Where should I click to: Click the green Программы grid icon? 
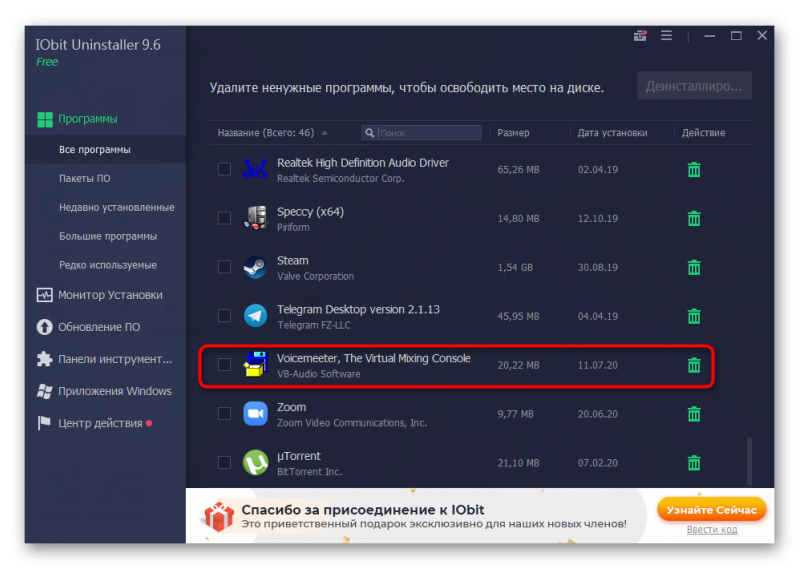[x=45, y=119]
